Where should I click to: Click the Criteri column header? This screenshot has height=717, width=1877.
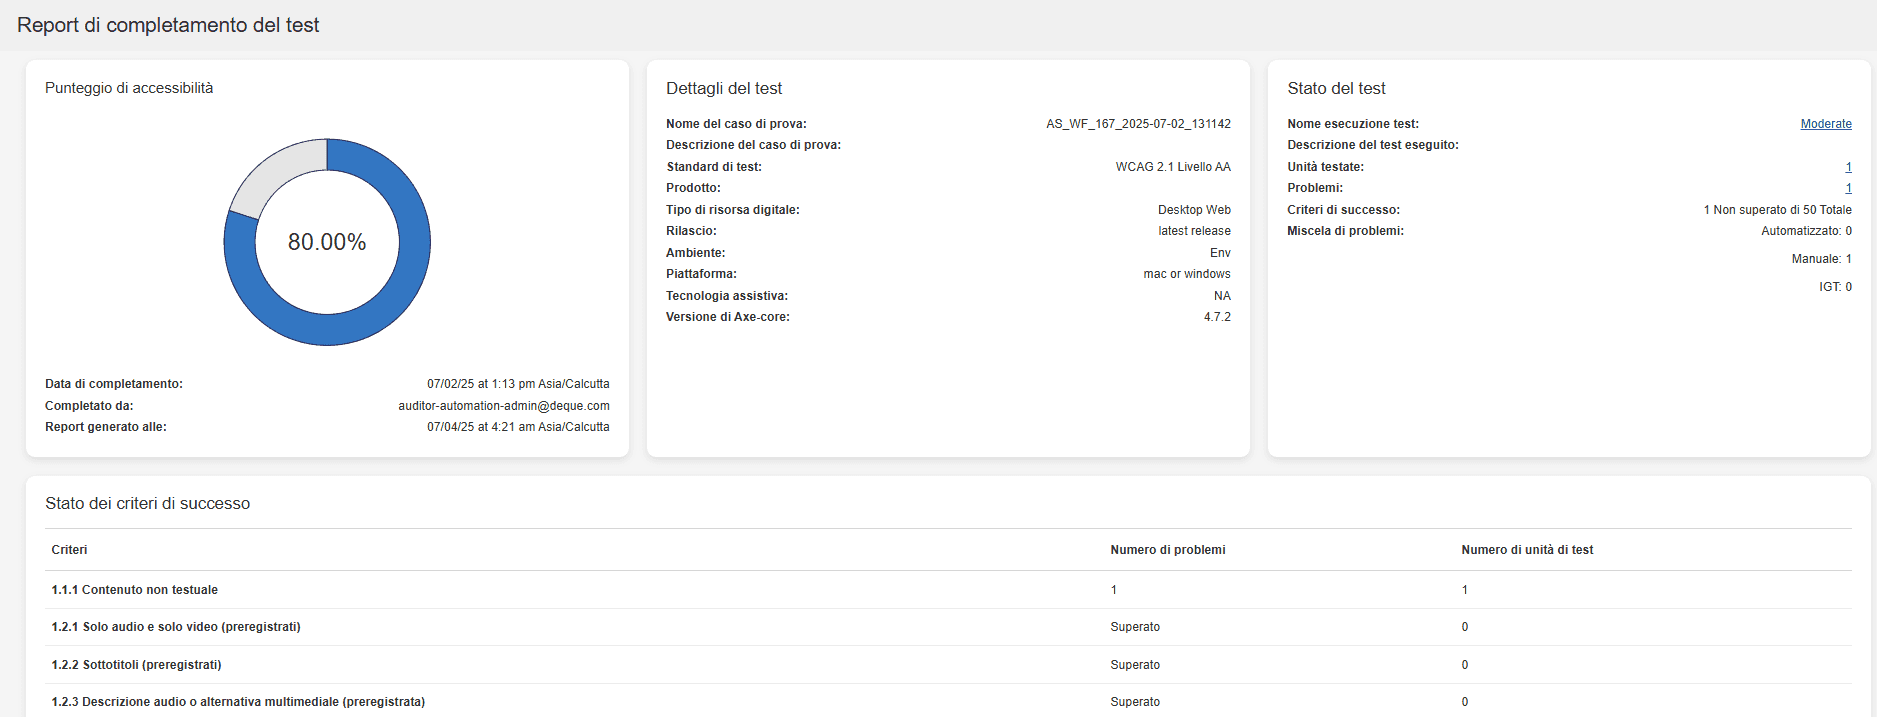(69, 550)
